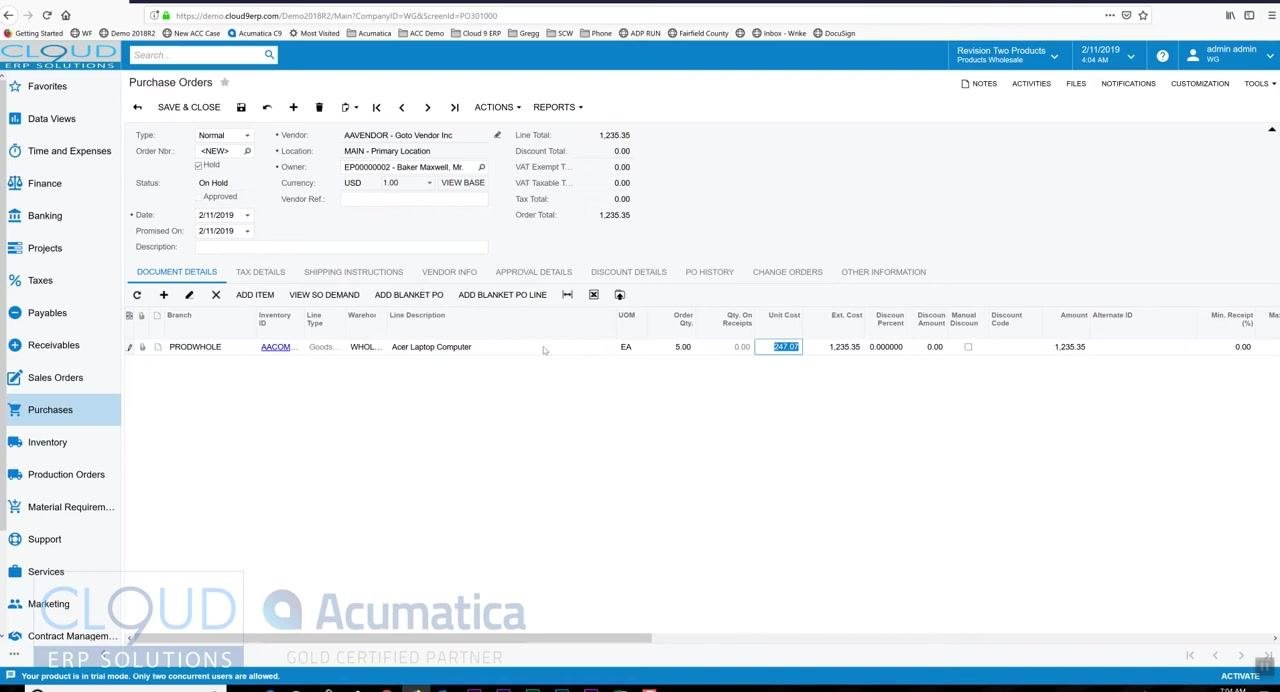This screenshot has height=692, width=1280.
Task: Click the Fit to Screen columns icon
Action: point(567,295)
